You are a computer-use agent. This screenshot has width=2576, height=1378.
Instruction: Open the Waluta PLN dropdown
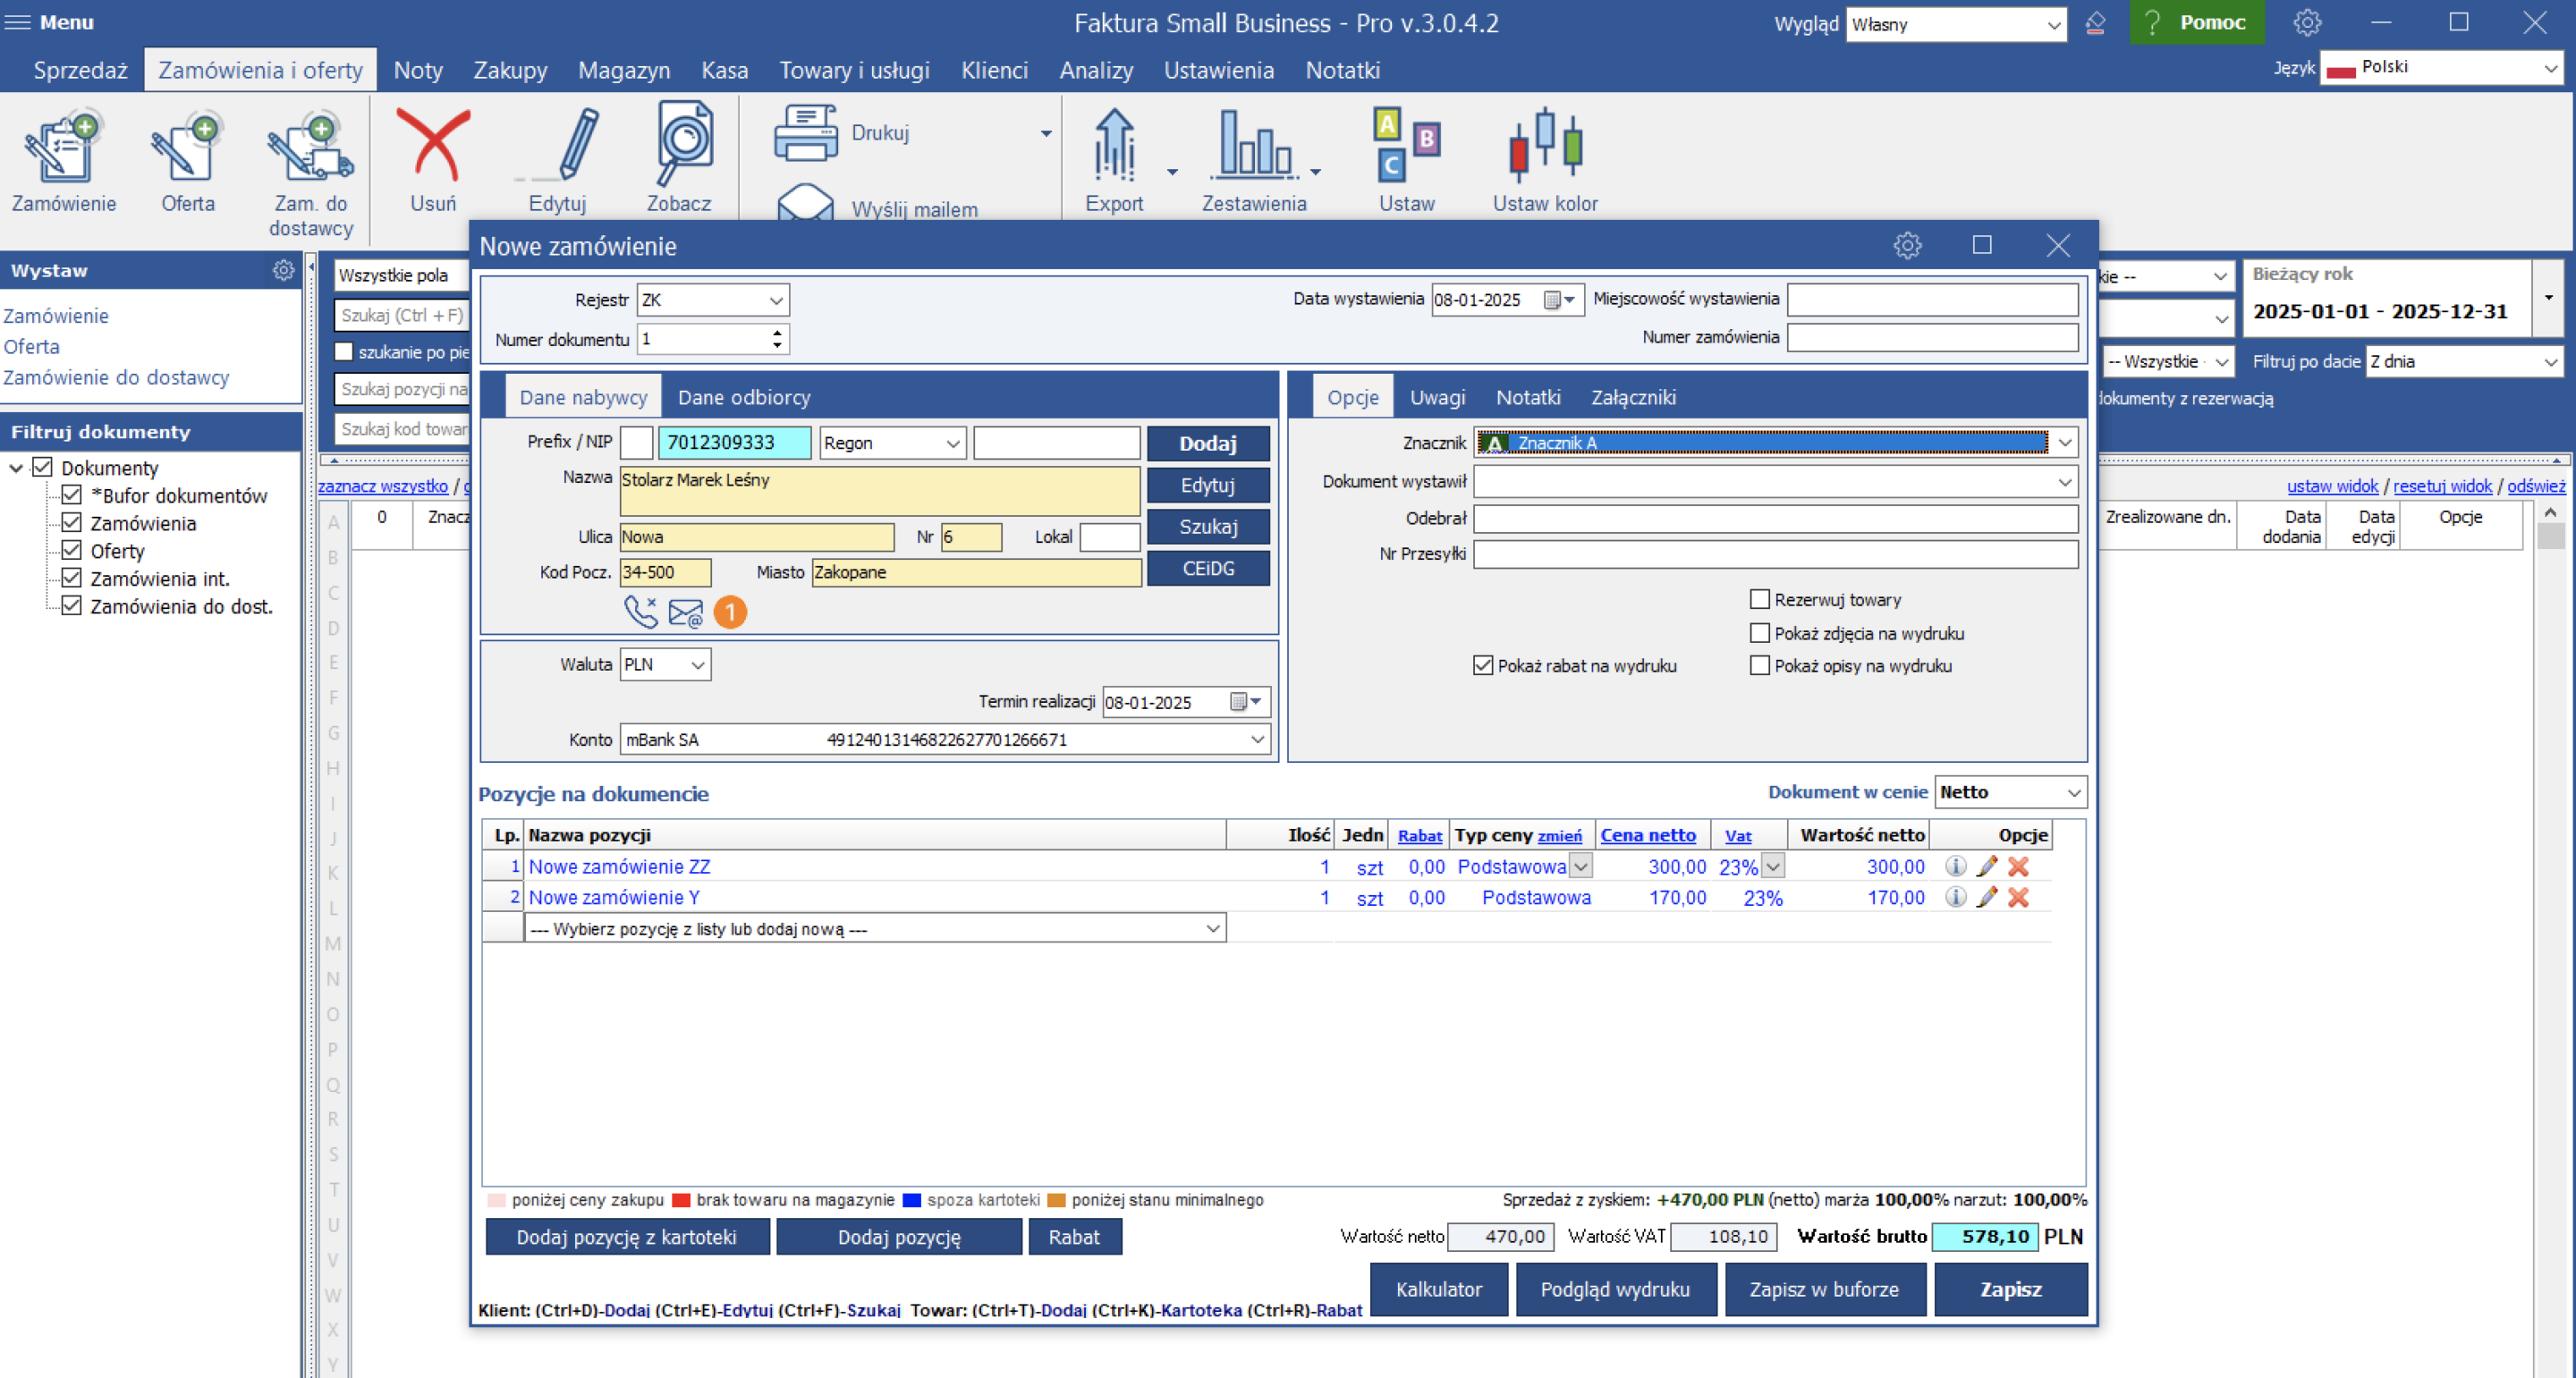[x=698, y=665]
